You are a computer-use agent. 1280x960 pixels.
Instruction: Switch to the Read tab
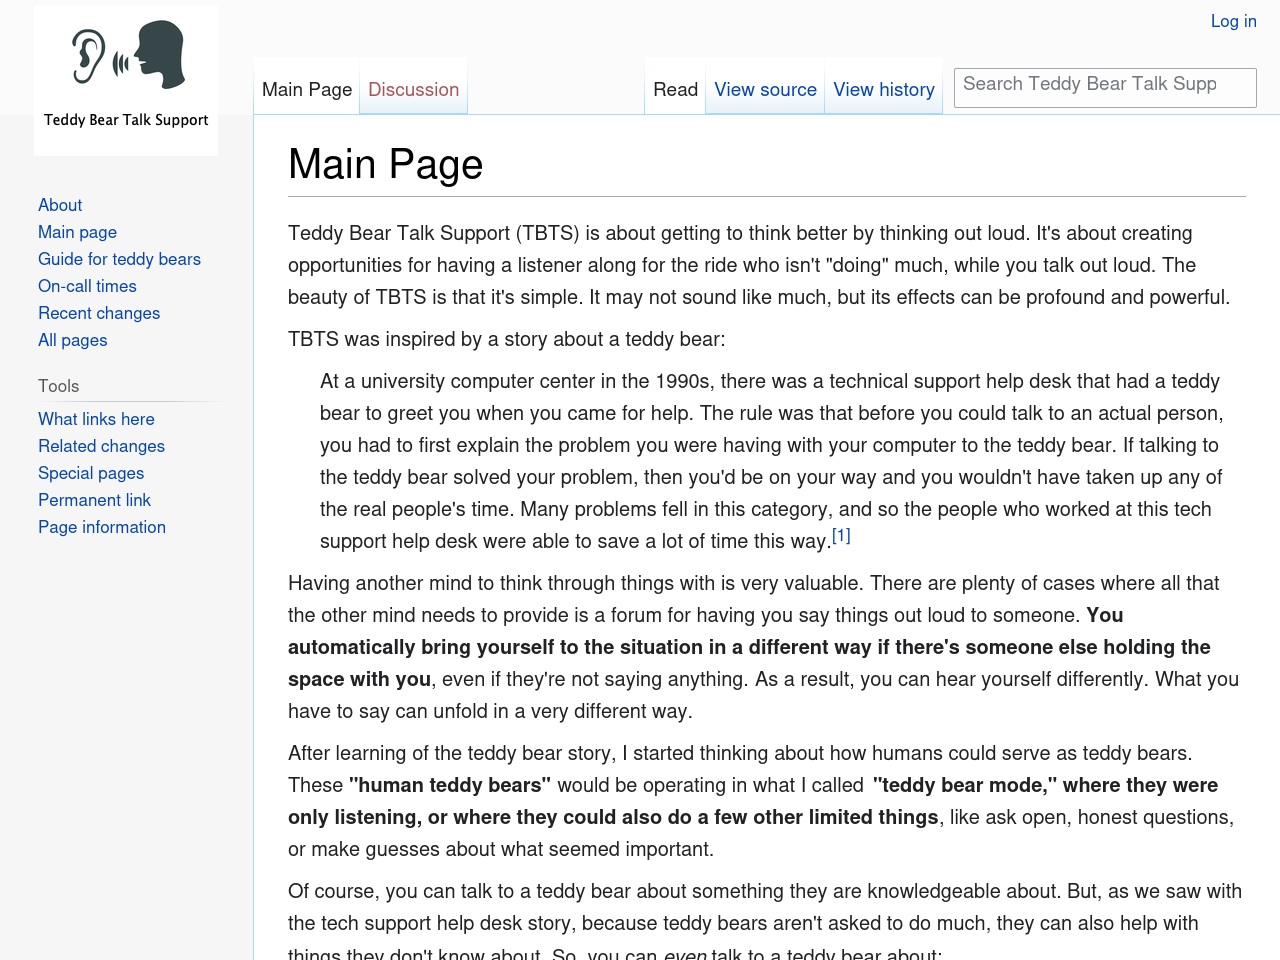675,89
